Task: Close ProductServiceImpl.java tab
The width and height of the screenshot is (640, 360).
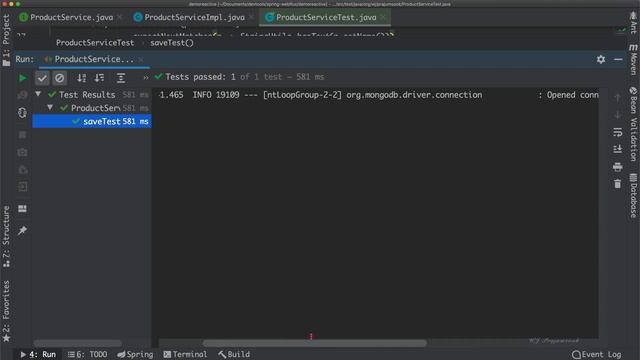Action: point(251,17)
